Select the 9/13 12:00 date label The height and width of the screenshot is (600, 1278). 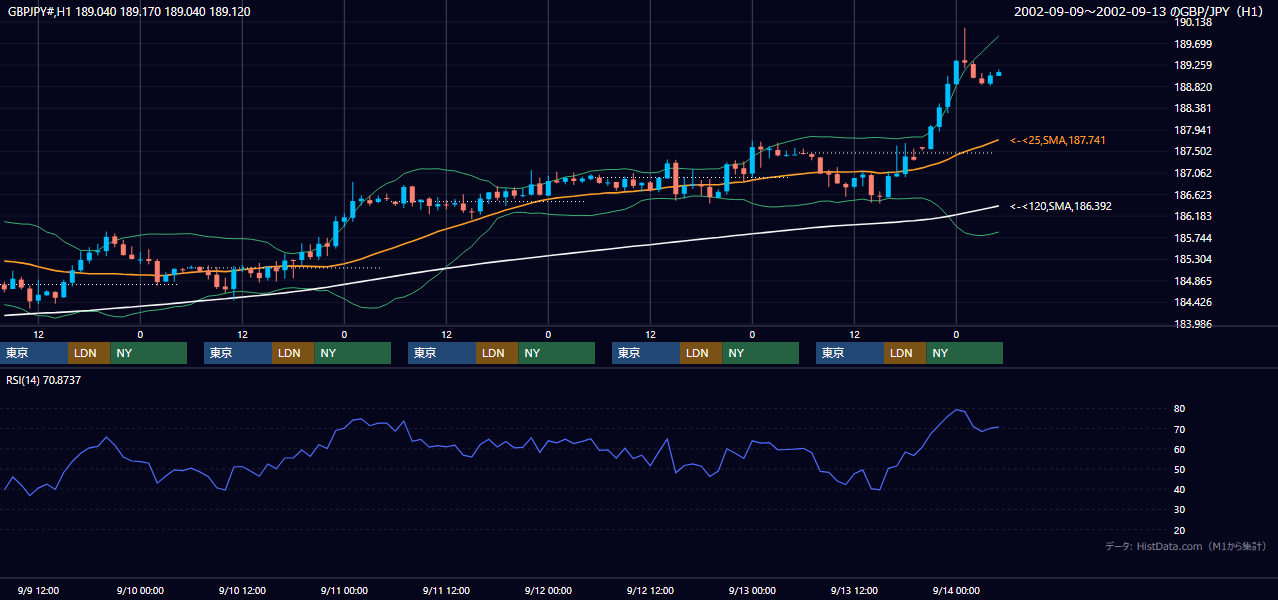(855, 591)
